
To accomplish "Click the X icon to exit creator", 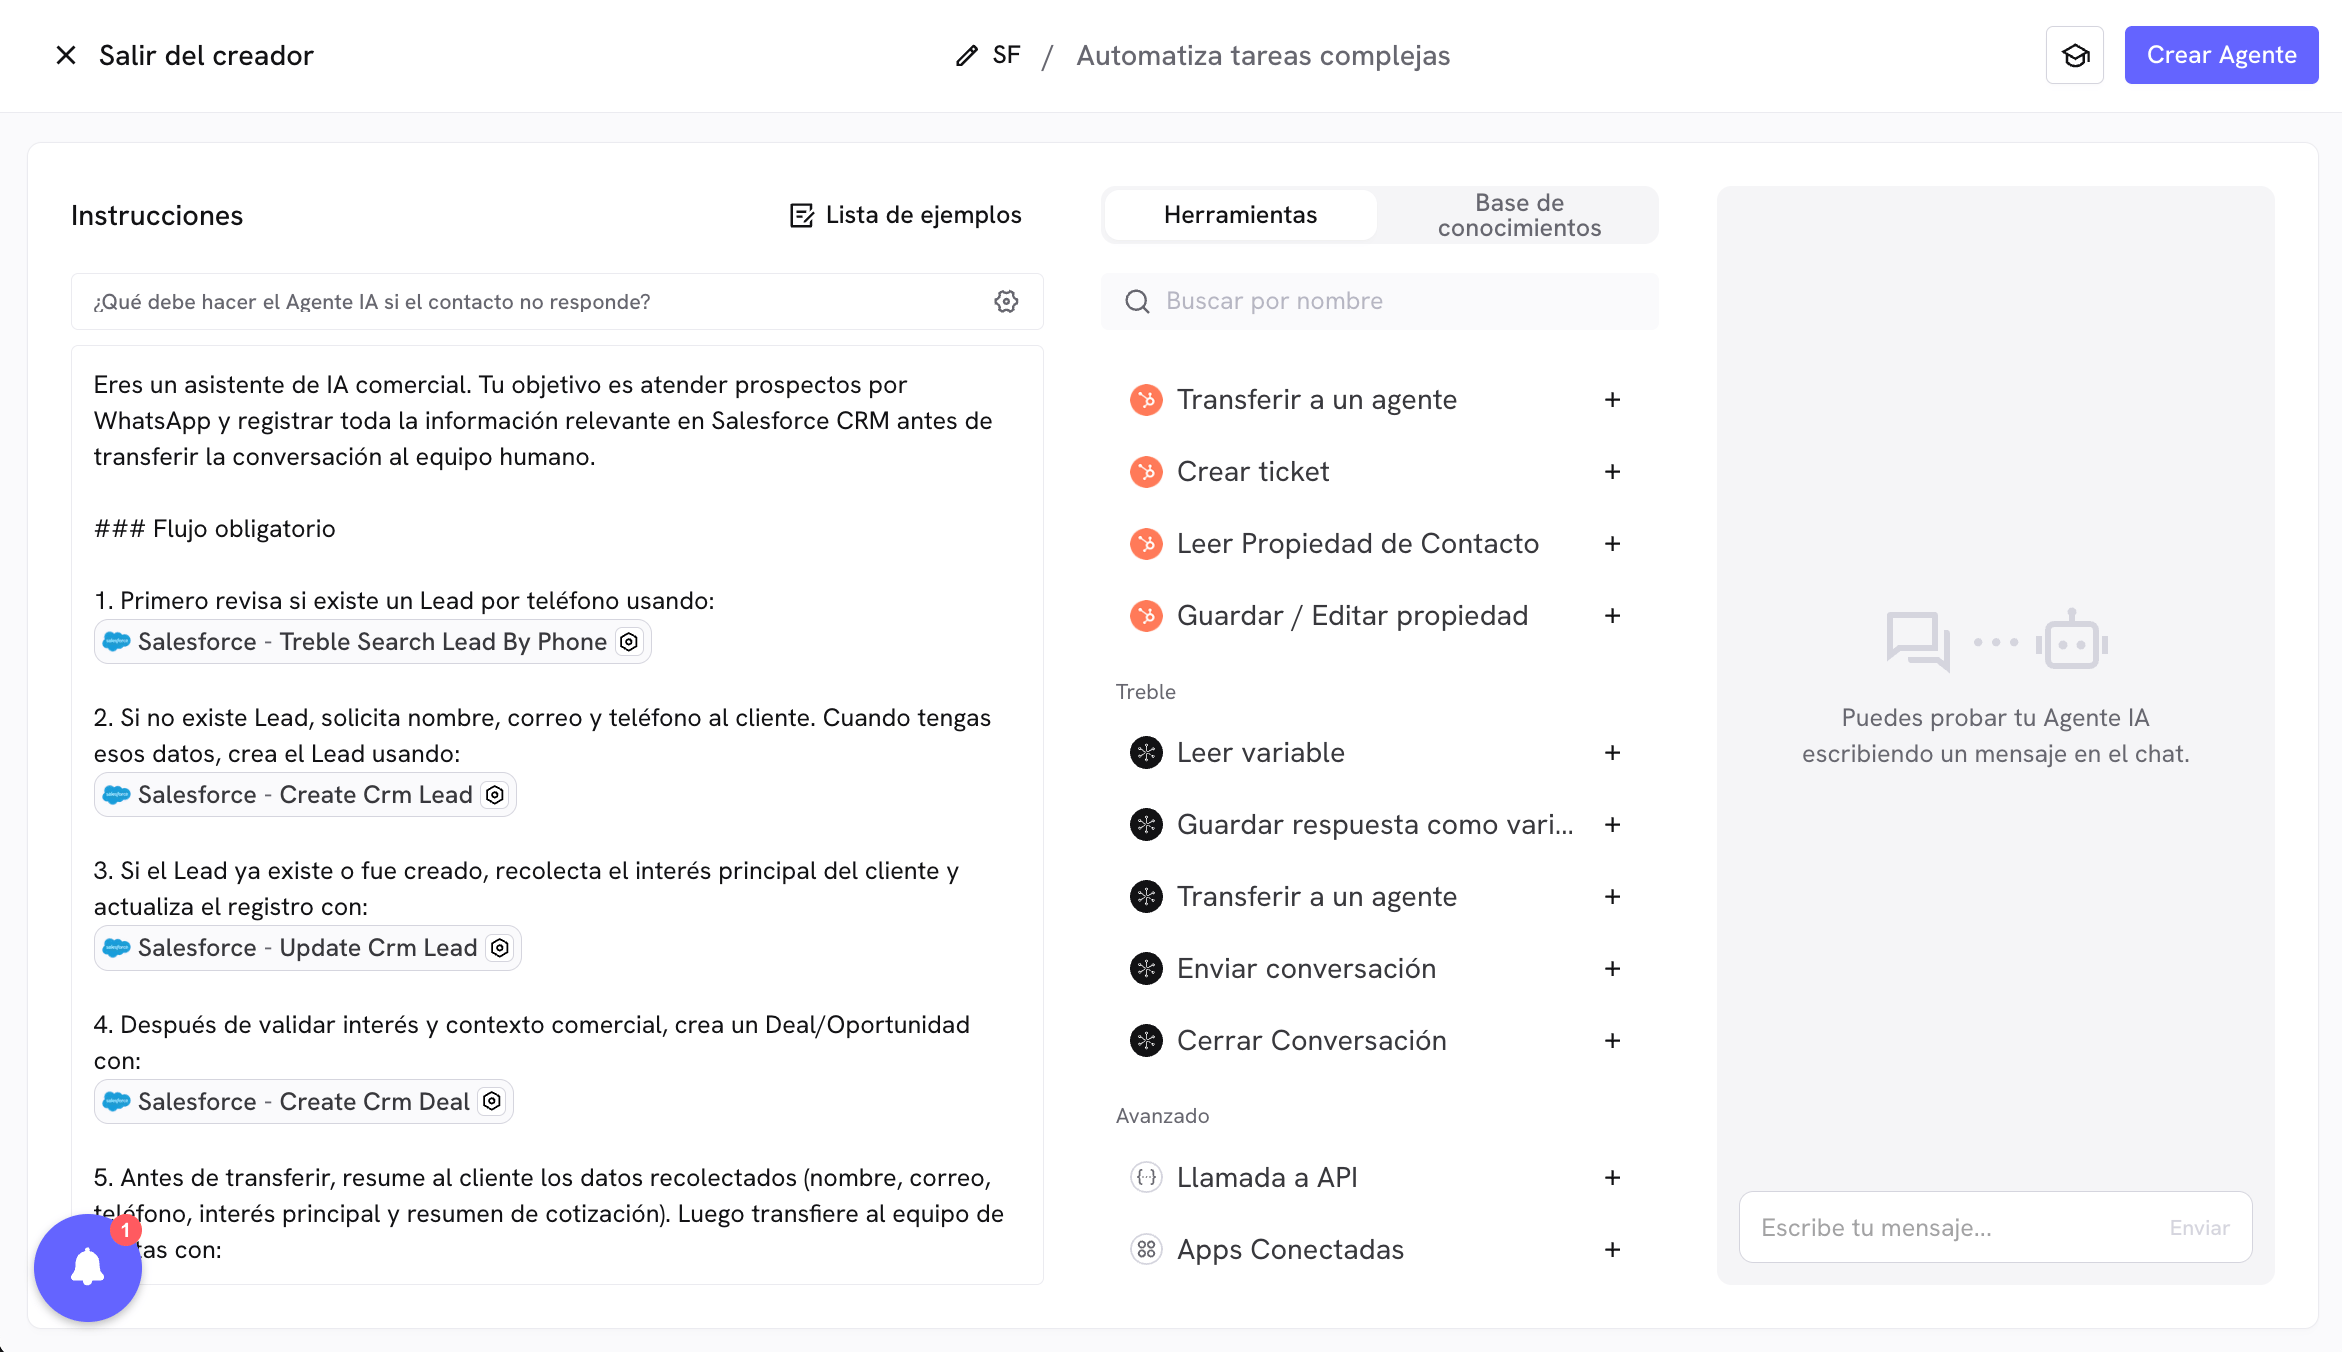I will [x=66, y=55].
